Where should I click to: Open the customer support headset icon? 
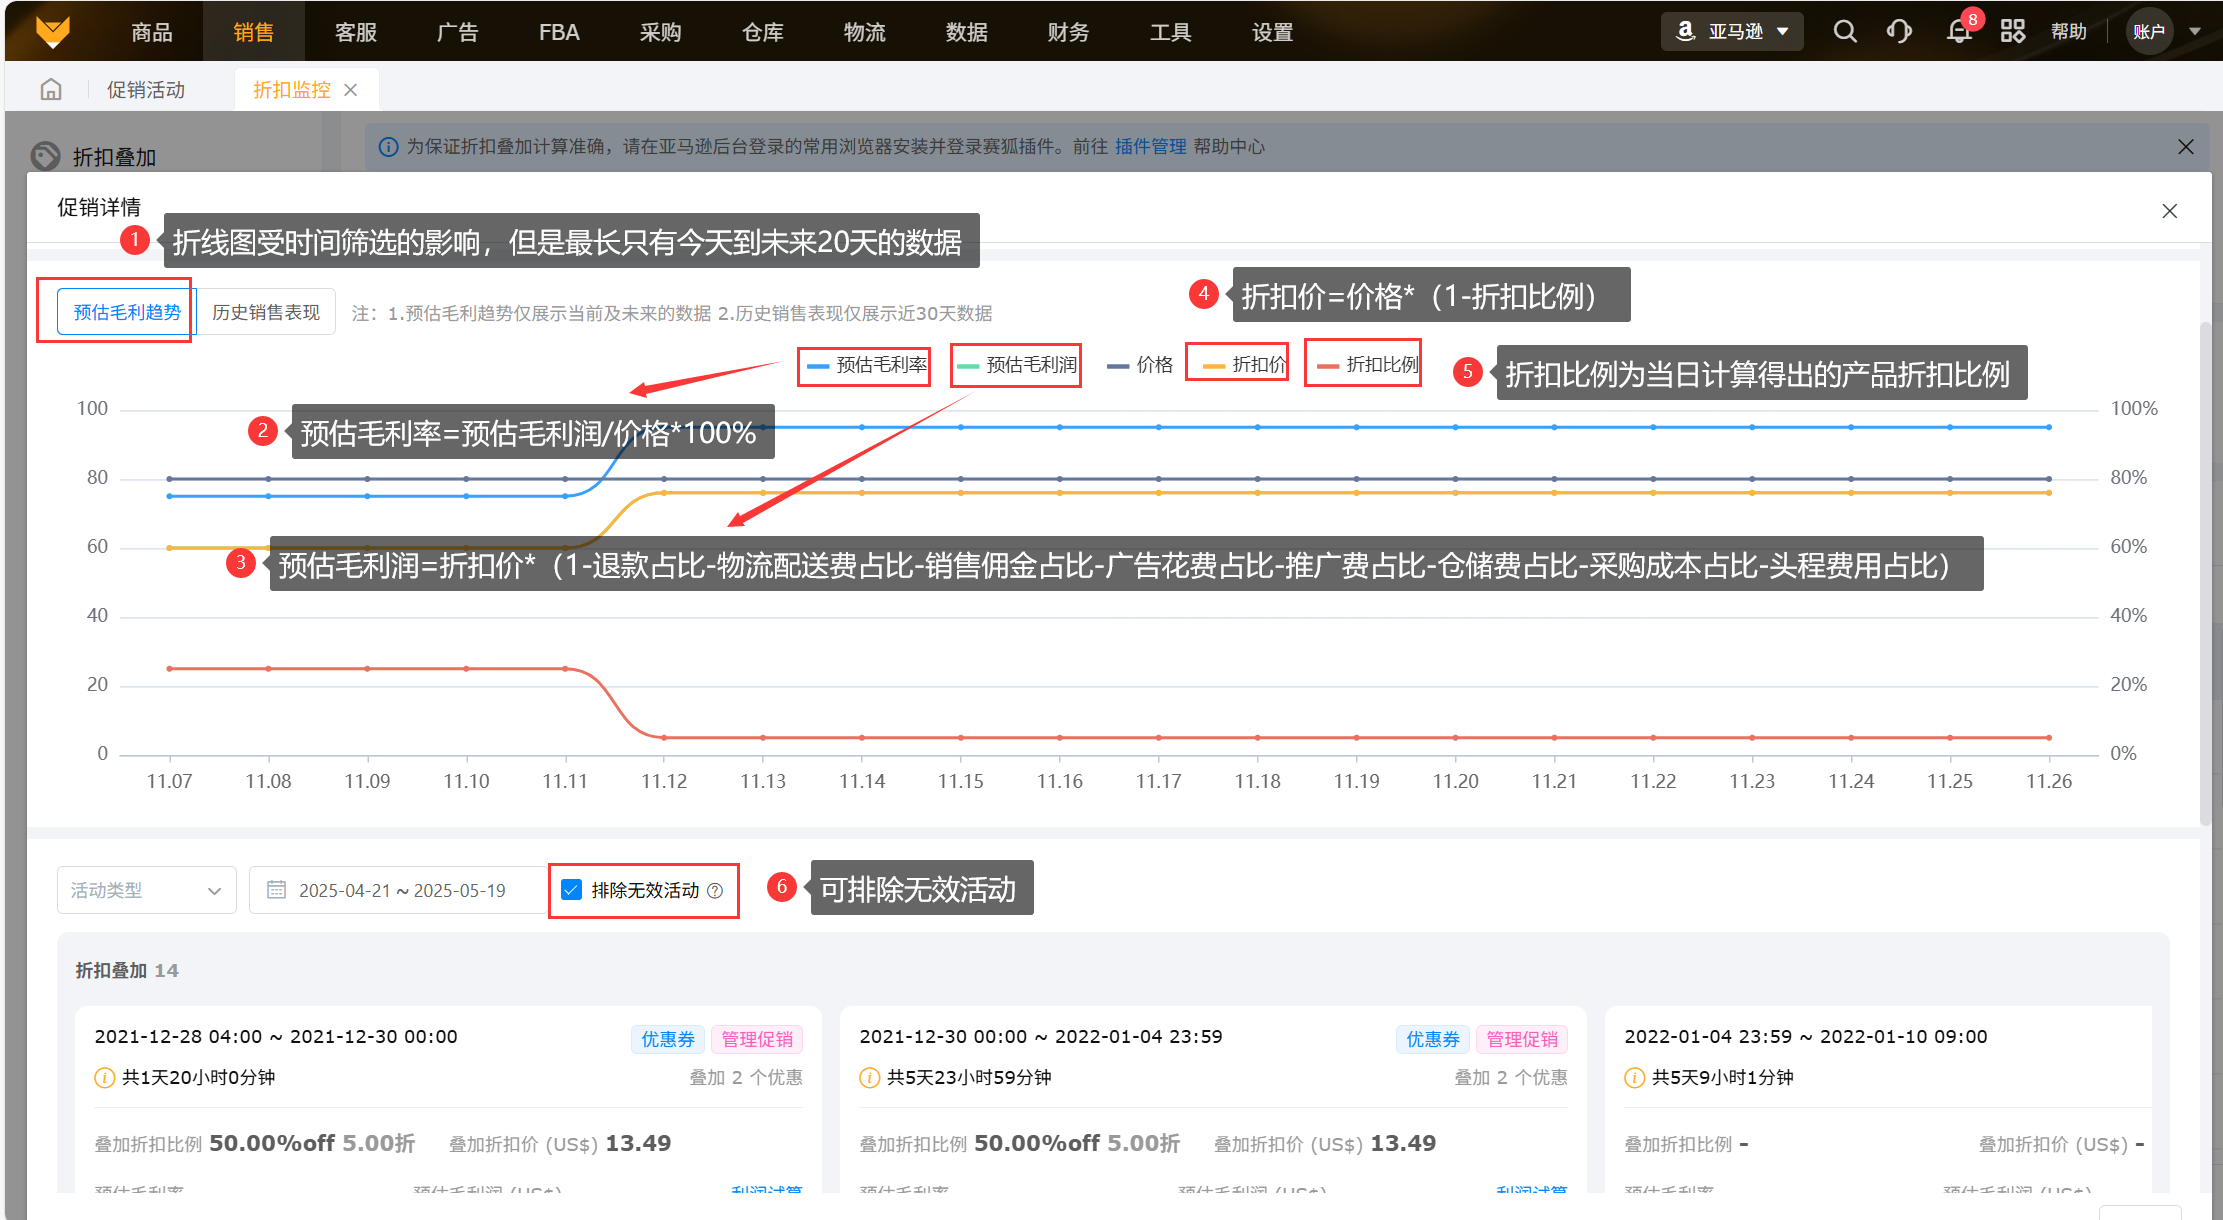tap(1898, 31)
